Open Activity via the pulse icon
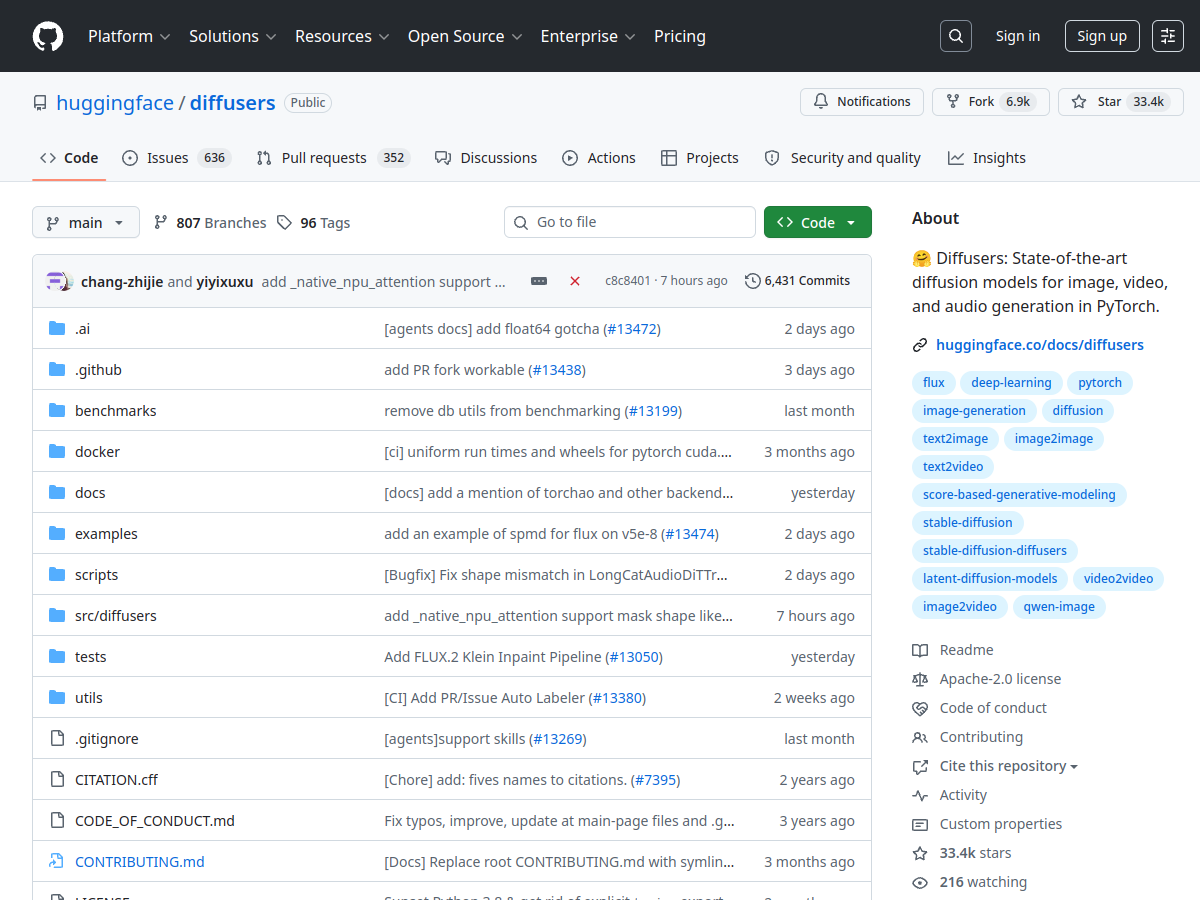Viewport: 1200px width, 900px height. [x=919, y=795]
